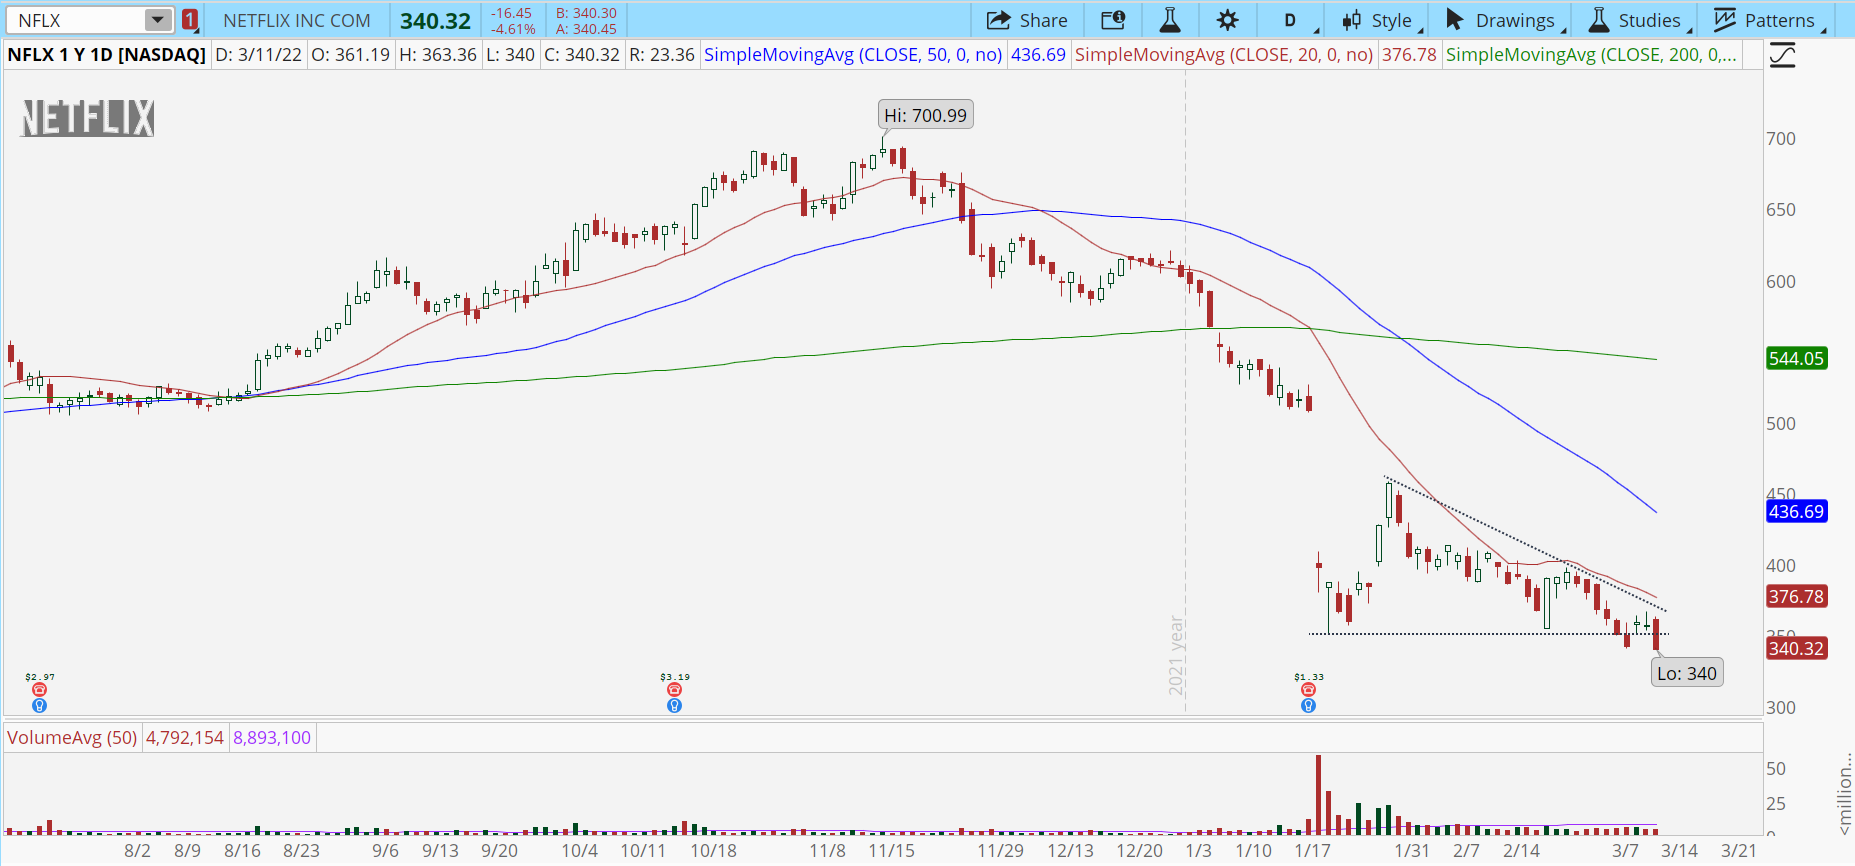Click the 3/14 date on the time axis
This screenshot has height=866, width=1855.
click(x=1680, y=851)
